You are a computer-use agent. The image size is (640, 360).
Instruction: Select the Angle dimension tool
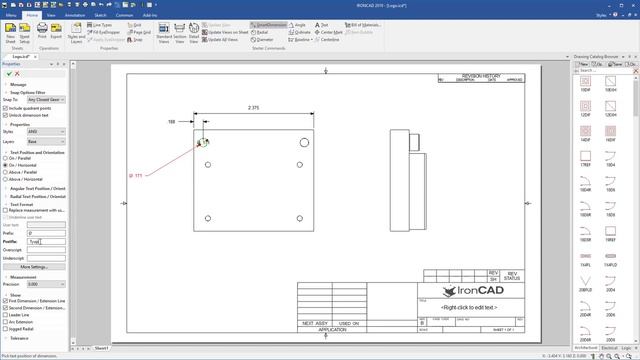coord(297,25)
